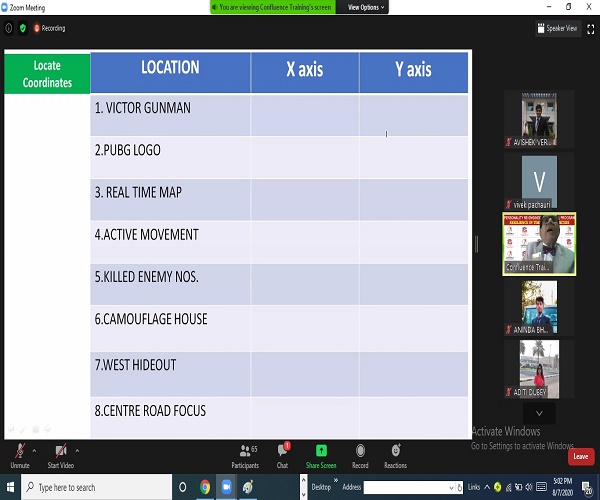This screenshot has height=500, width=600.
Task: Select AVISHEK VER participant thumbnail
Action: [x=539, y=119]
